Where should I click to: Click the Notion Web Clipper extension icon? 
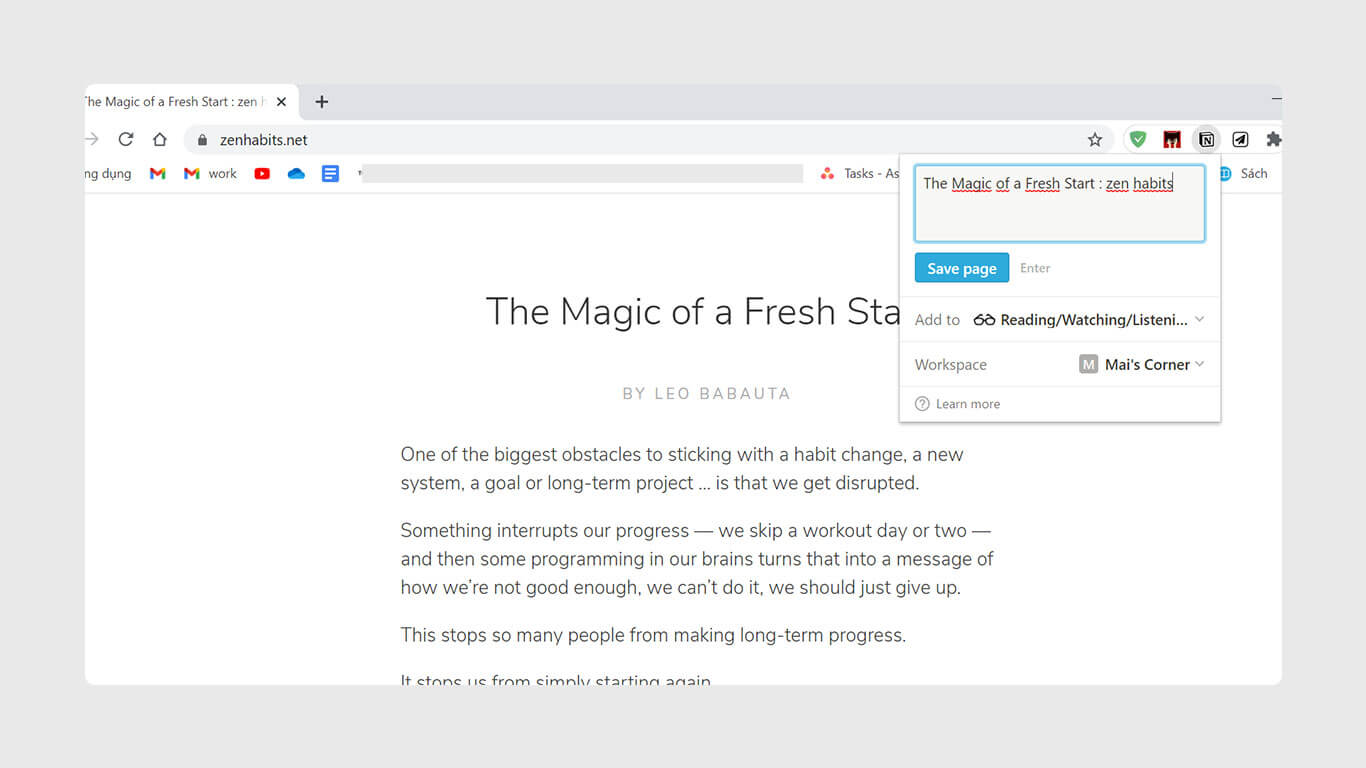click(1206, 140)
